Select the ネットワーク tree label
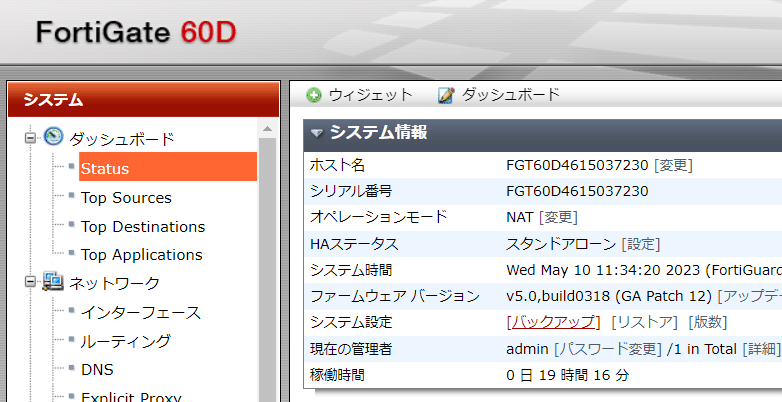Image resolution: width=782 pixels, height=402 pixels. click(x=114, y=283)
